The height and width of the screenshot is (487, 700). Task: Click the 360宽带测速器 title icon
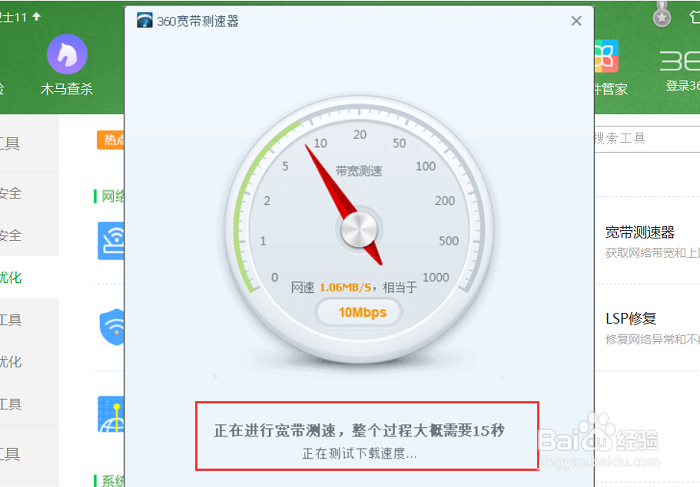pos(145,21)
